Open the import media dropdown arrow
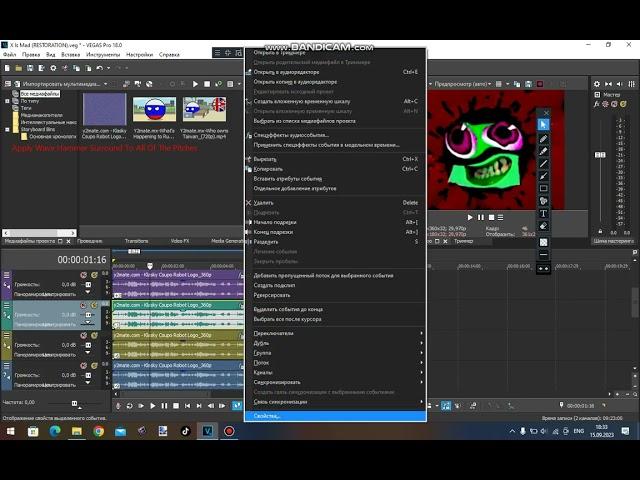The height and width of the screenshot is (480, 640). pyautogui.click(x=105, y=84)
